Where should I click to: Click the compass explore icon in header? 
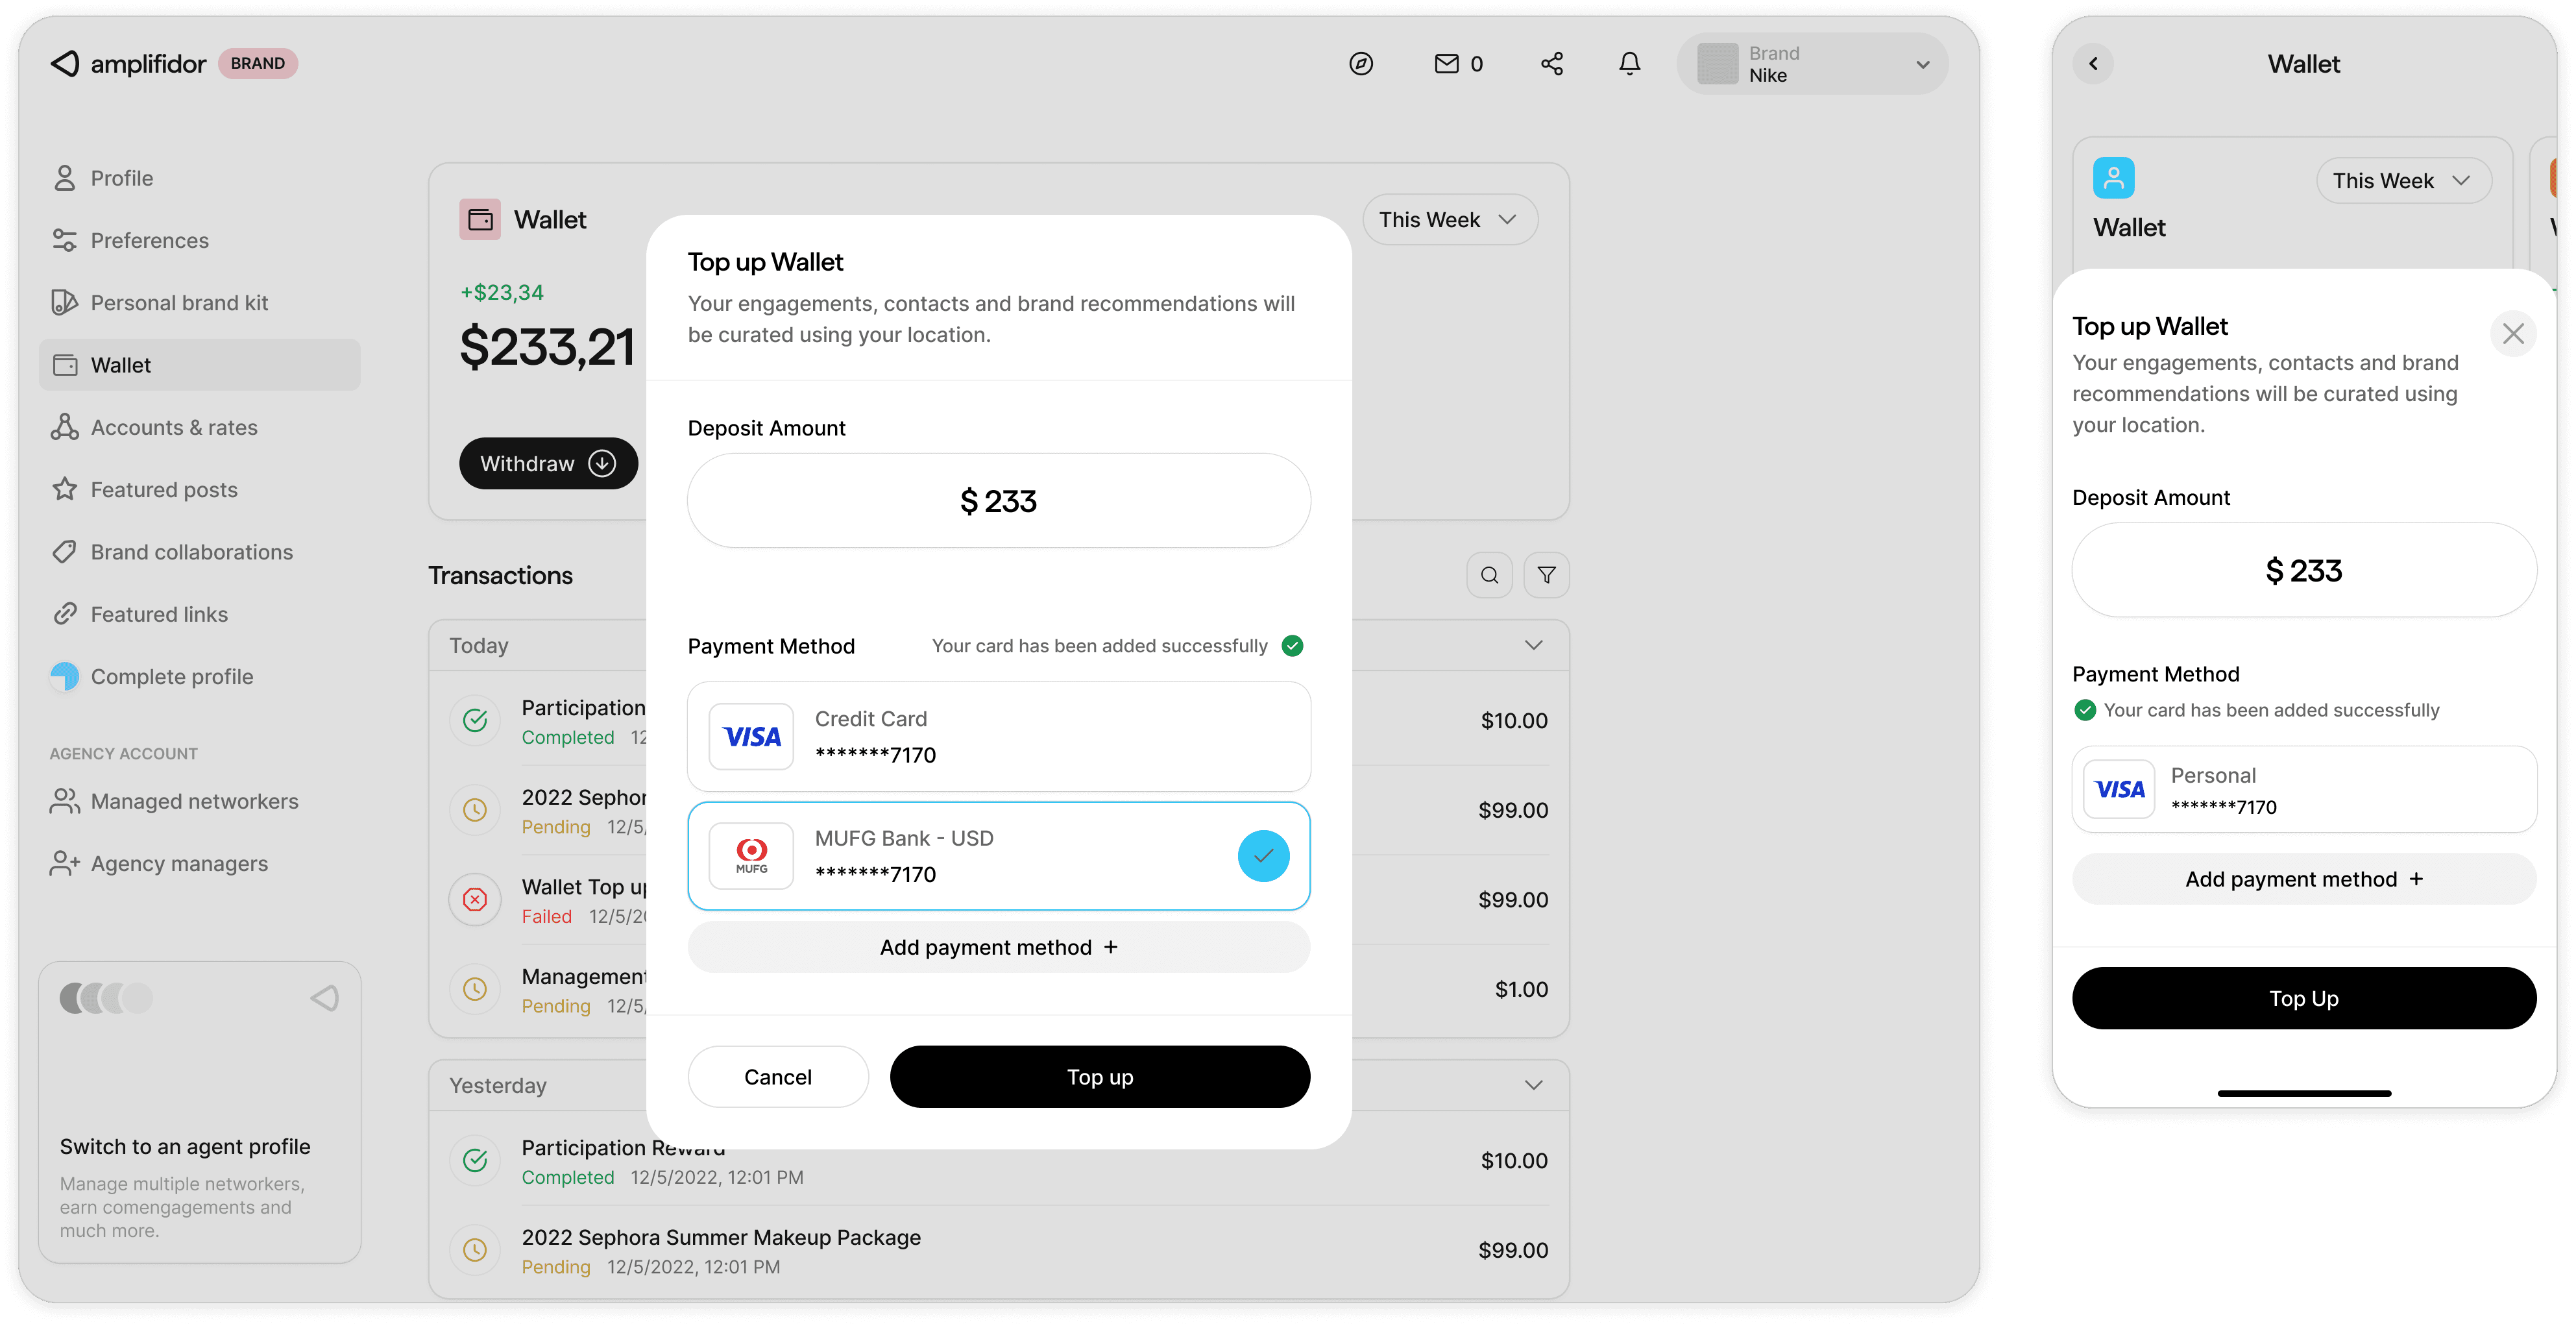[1360, 64]
